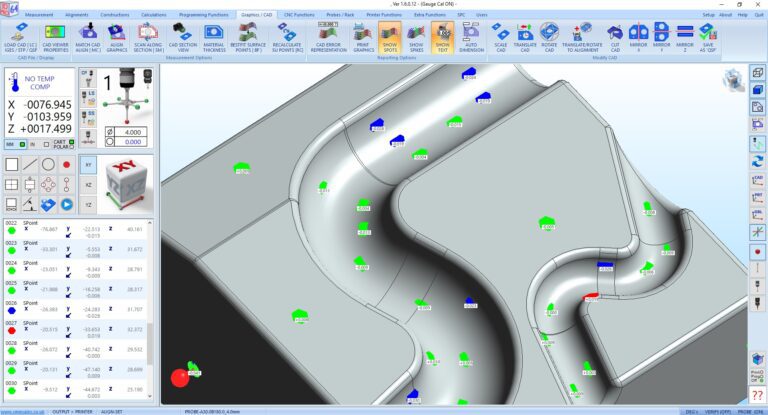Select the YZ plane button
The image size is (768, 415).
click(88, 204)
